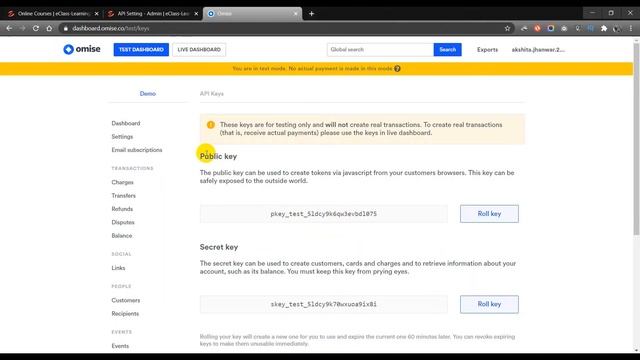
Task: Open Disputes in the sidebar
Action: 123,222
